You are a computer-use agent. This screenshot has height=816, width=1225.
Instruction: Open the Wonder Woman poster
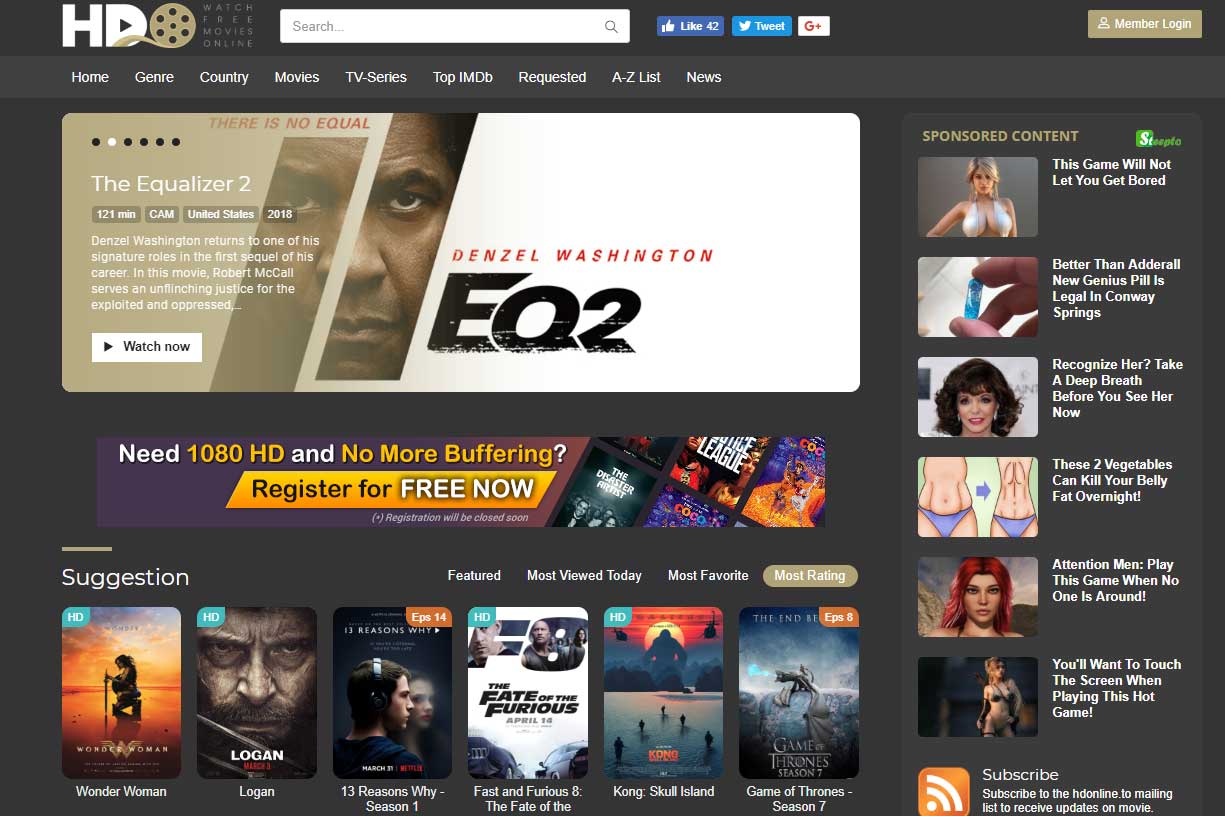[x=121, y=693]
